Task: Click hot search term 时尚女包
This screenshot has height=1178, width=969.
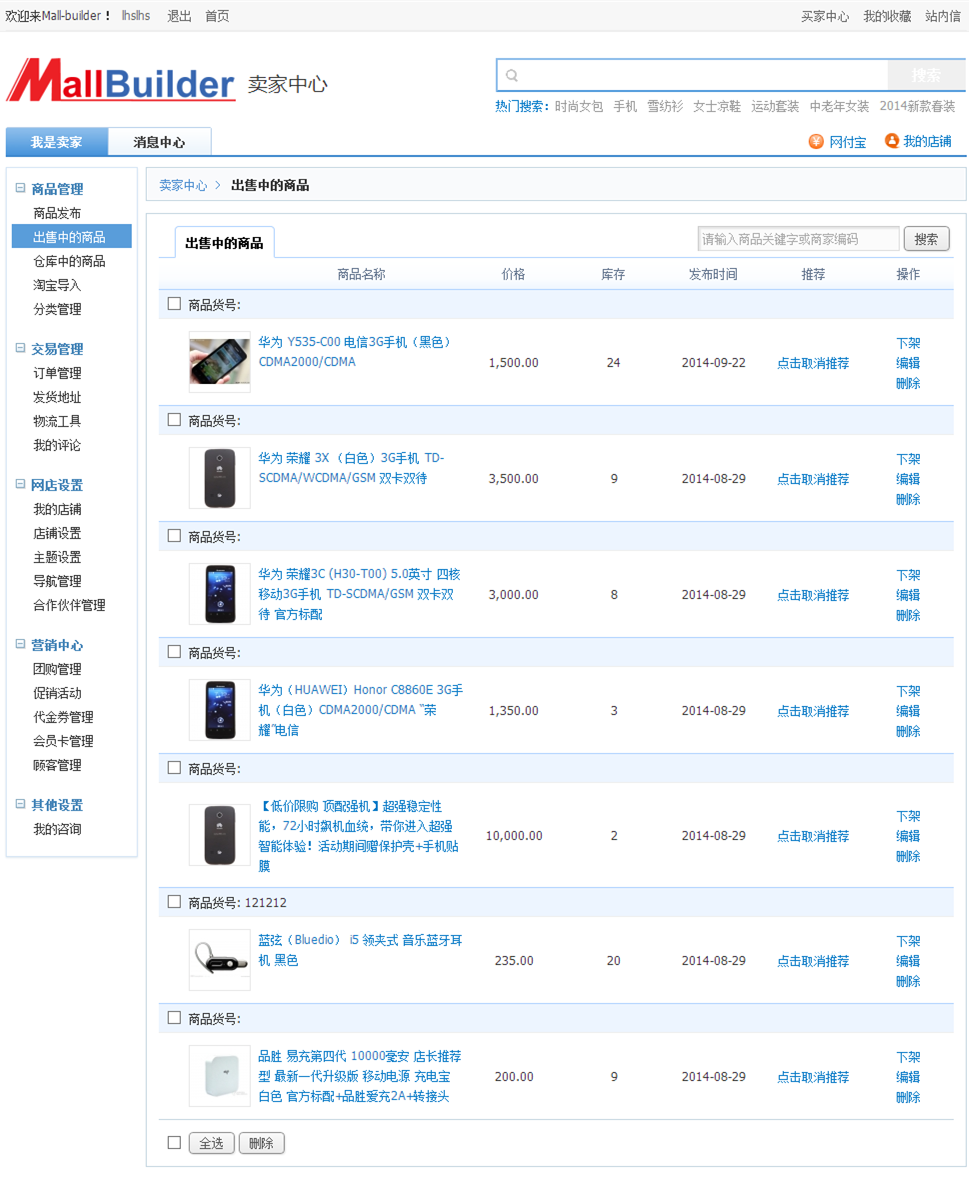Action: (x=579, y=106)
